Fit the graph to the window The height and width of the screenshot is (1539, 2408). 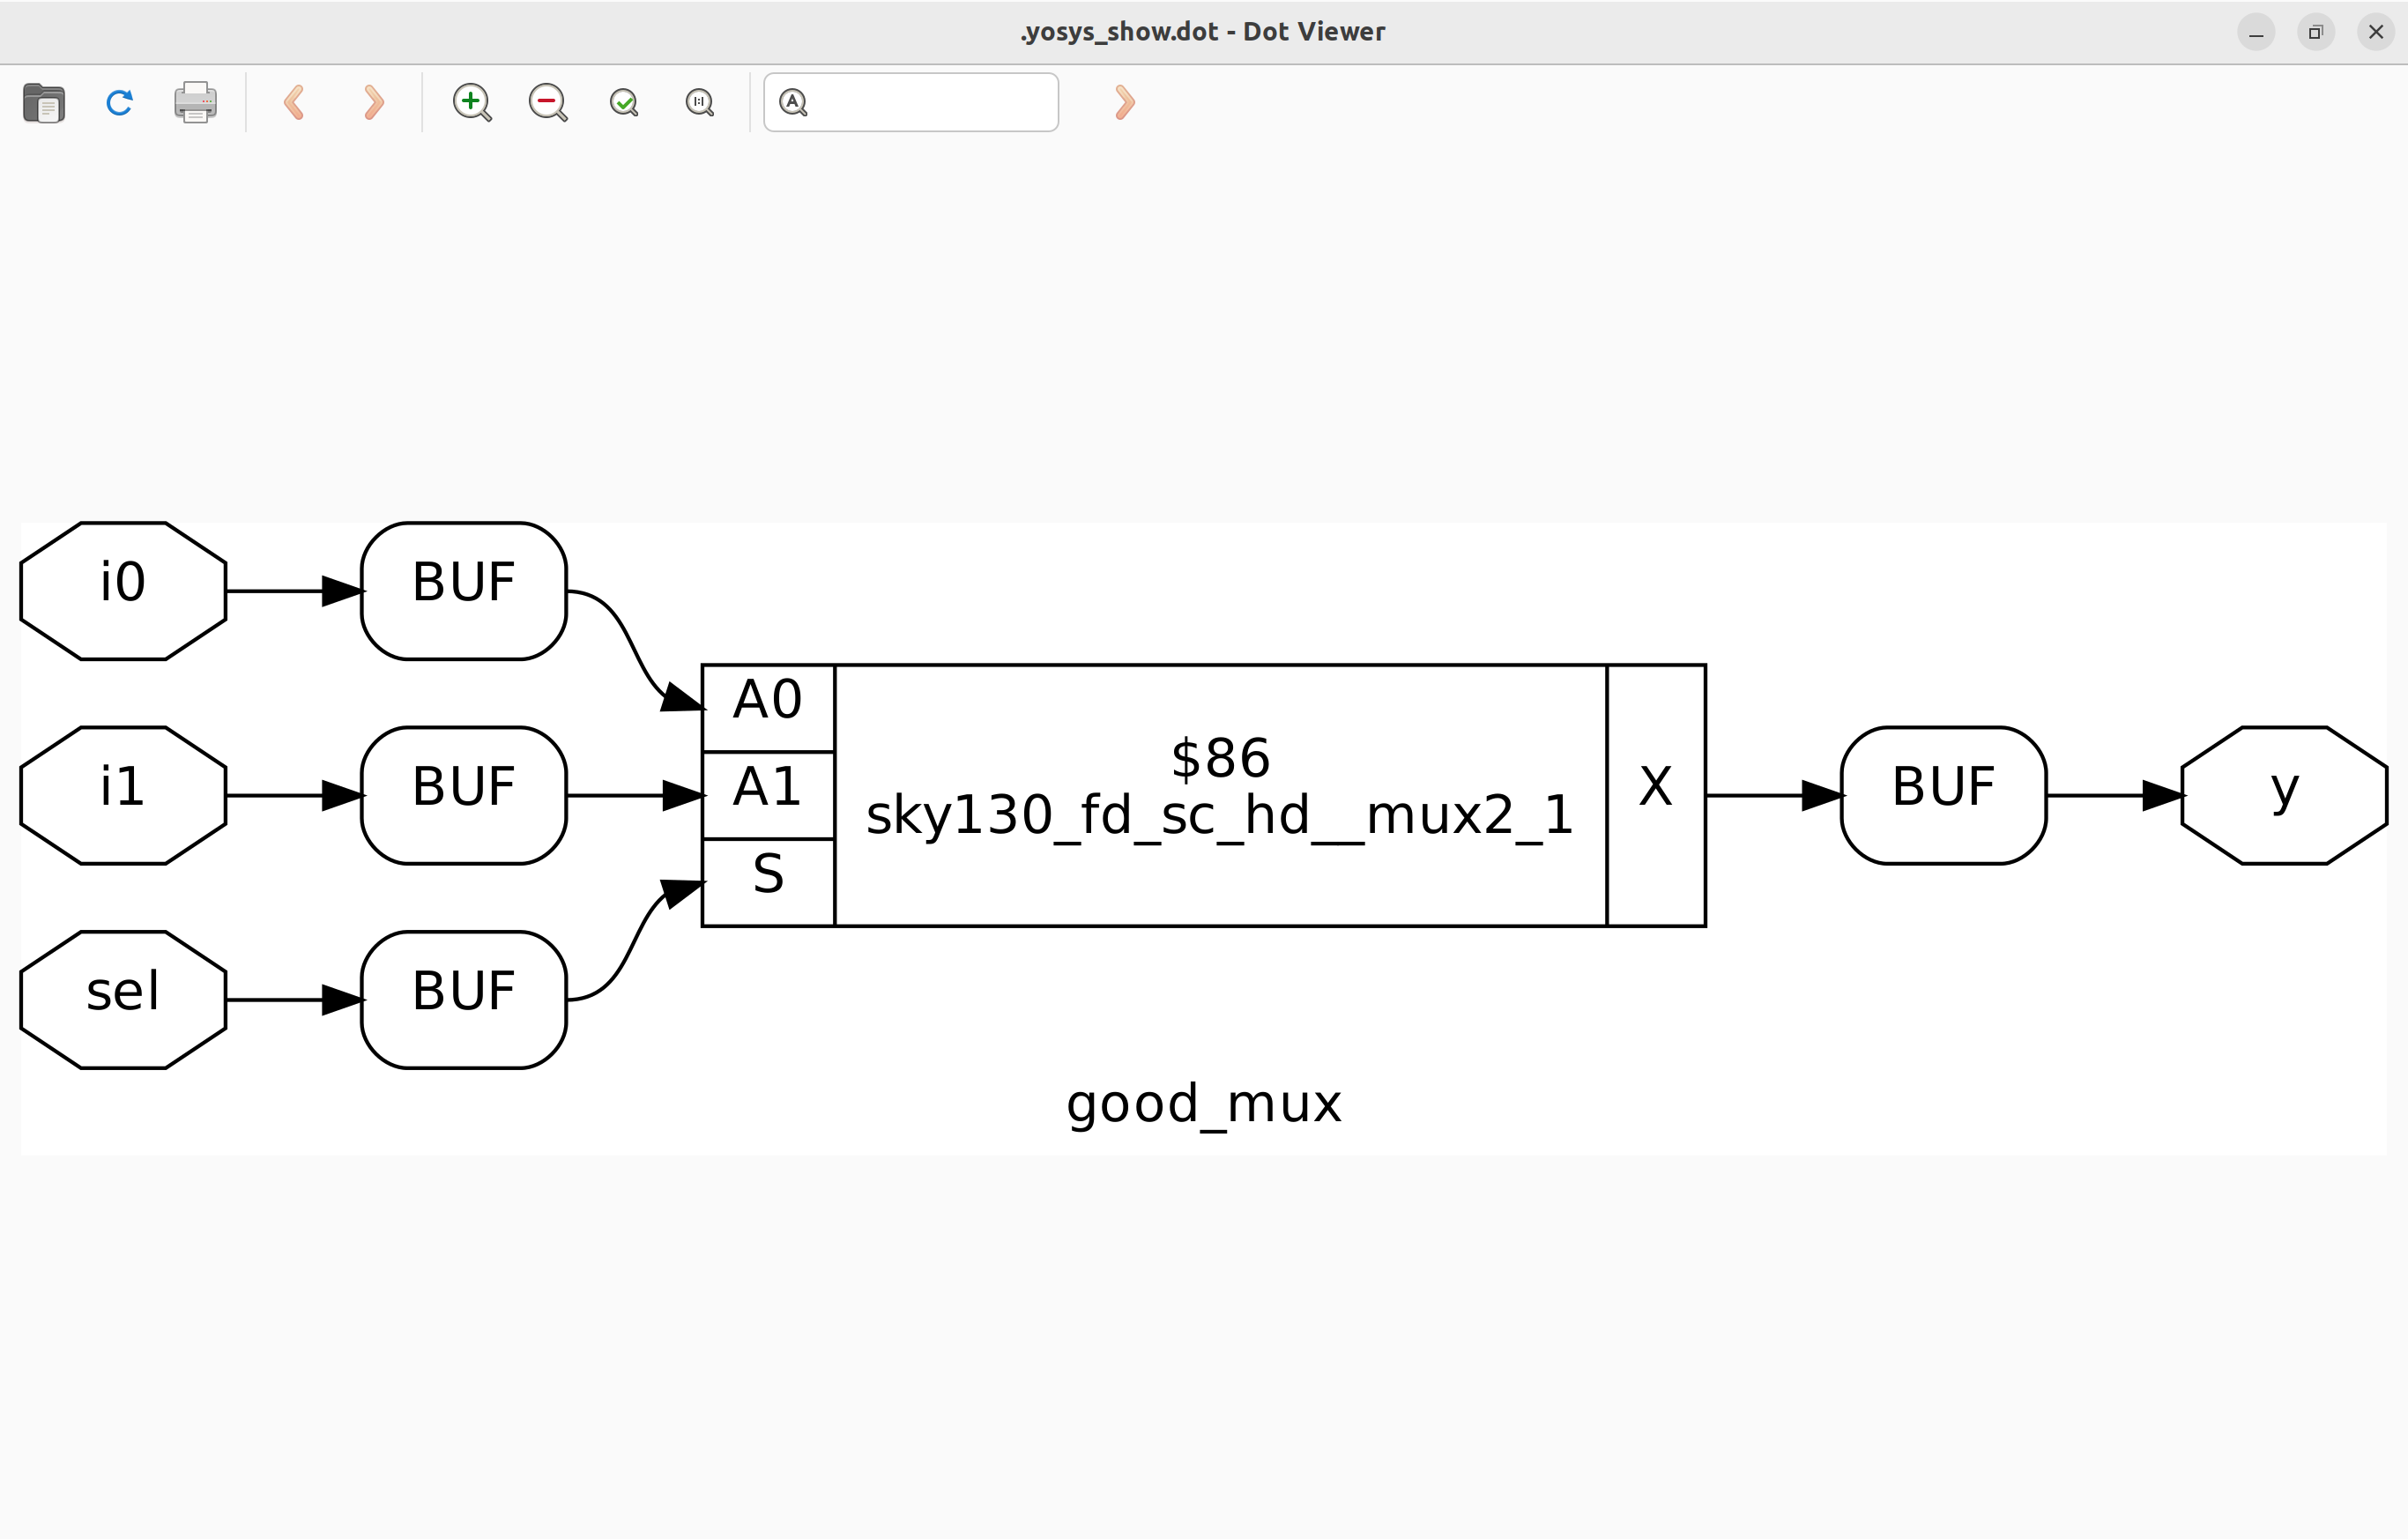623,102
